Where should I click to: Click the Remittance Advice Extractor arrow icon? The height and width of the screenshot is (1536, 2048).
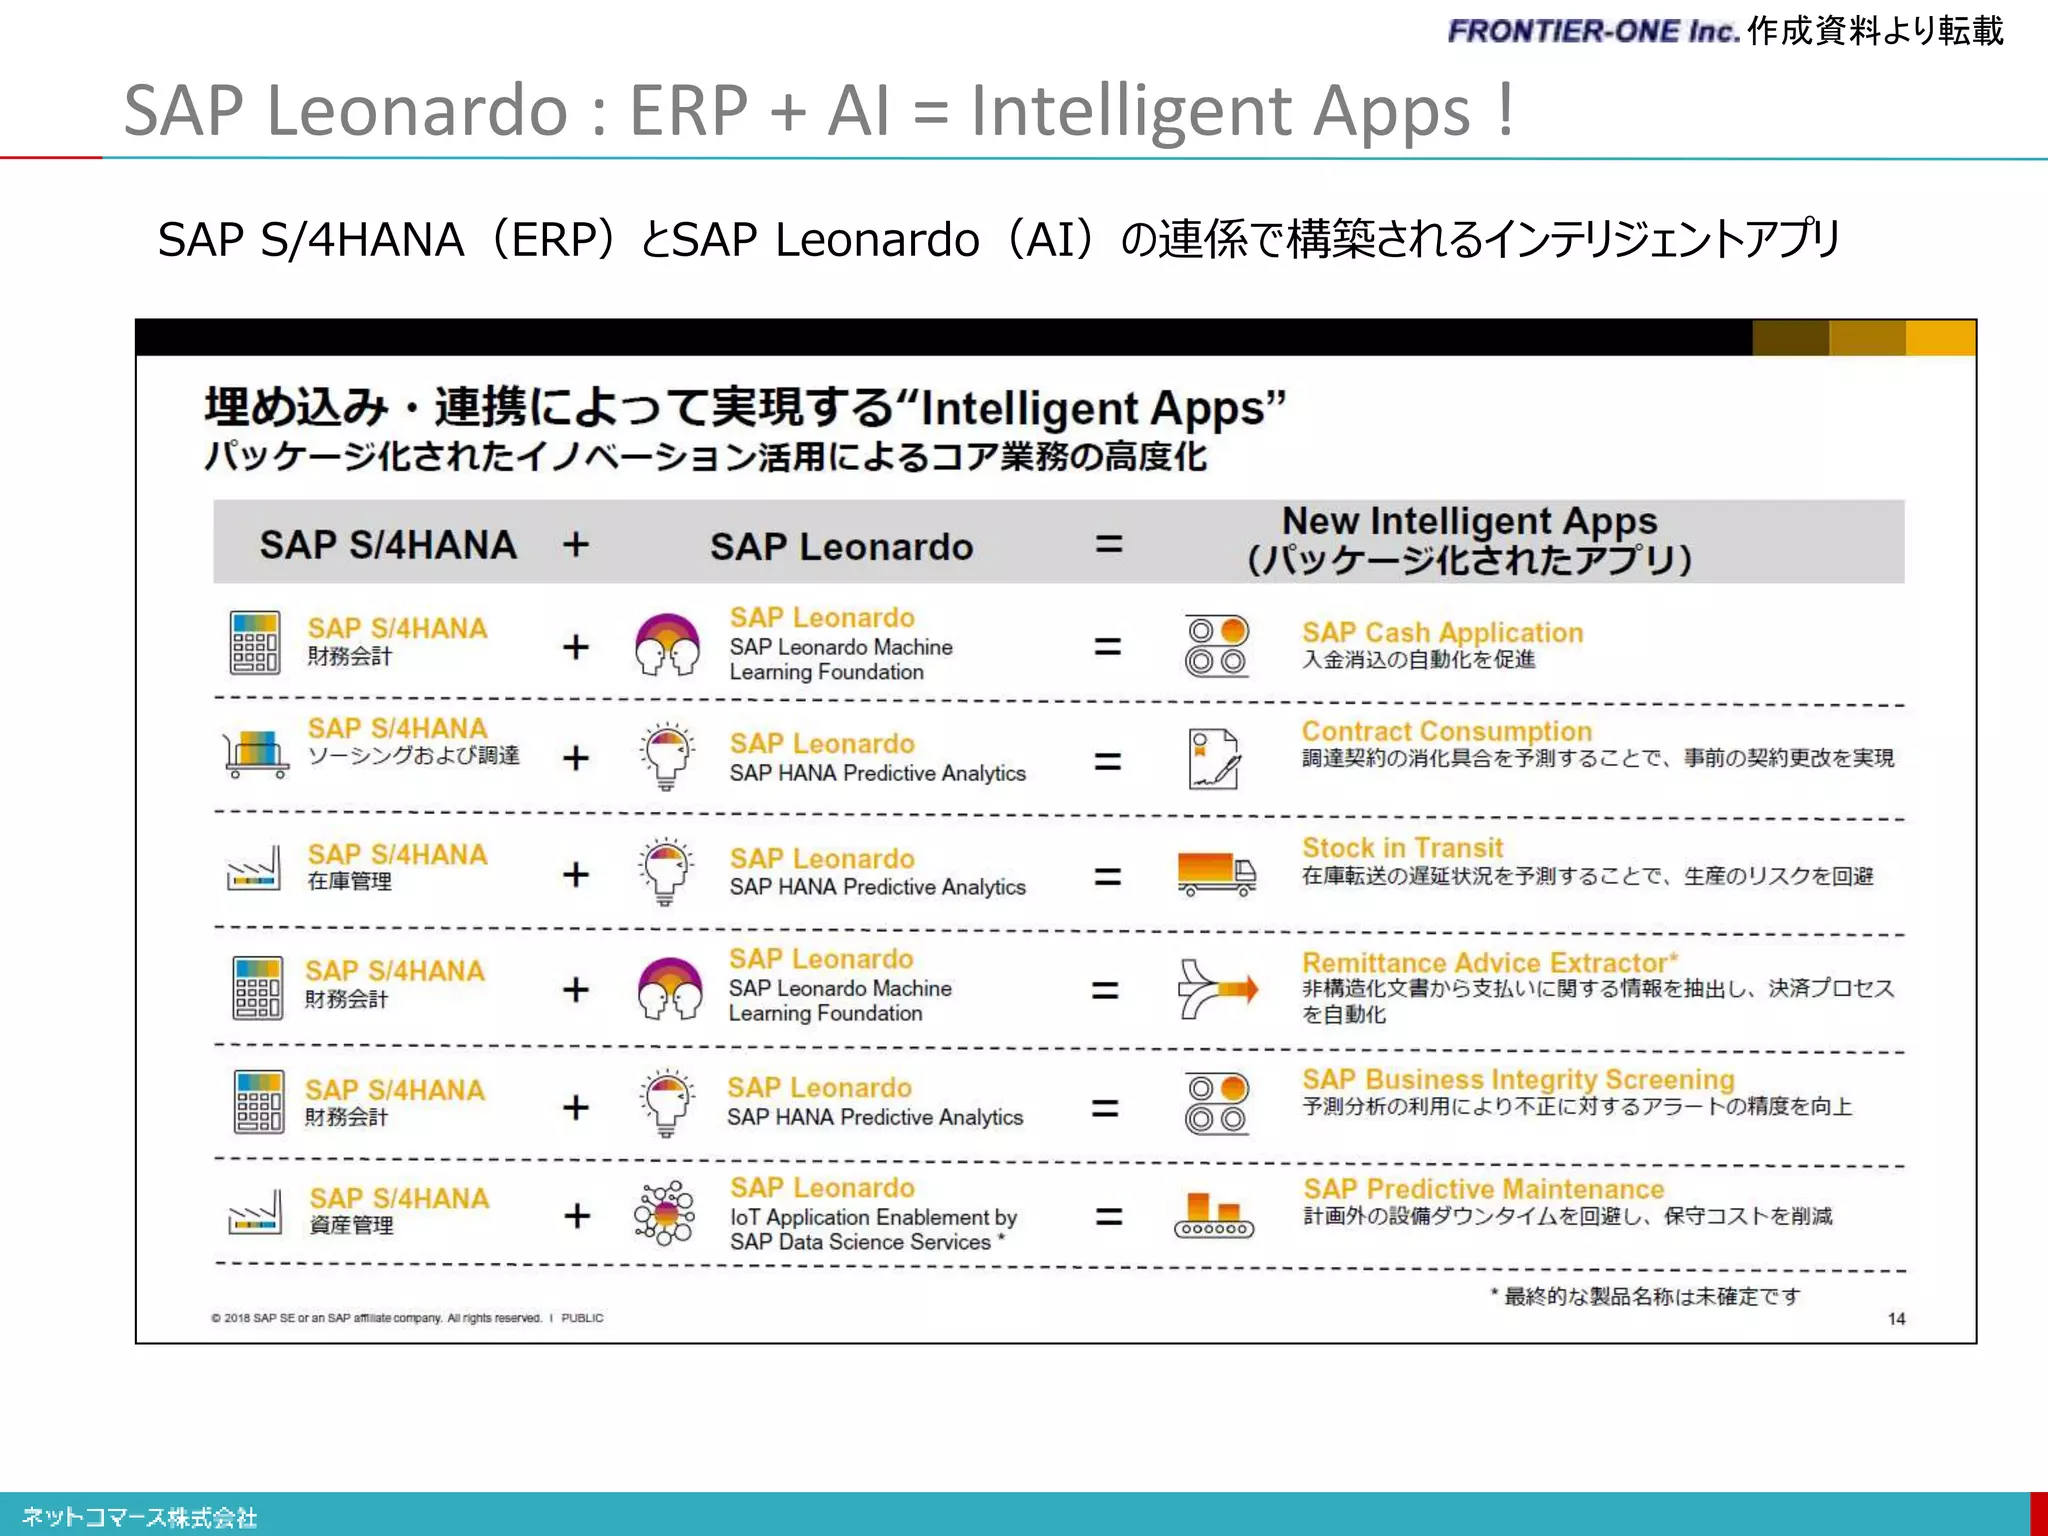tap(1218, 989)
